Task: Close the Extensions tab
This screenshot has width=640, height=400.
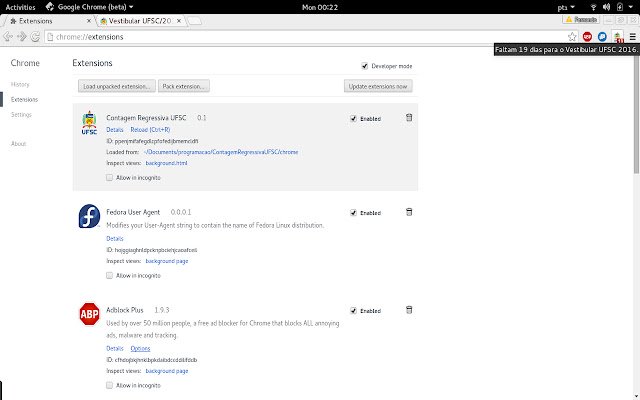Action: tap(89, 21)
